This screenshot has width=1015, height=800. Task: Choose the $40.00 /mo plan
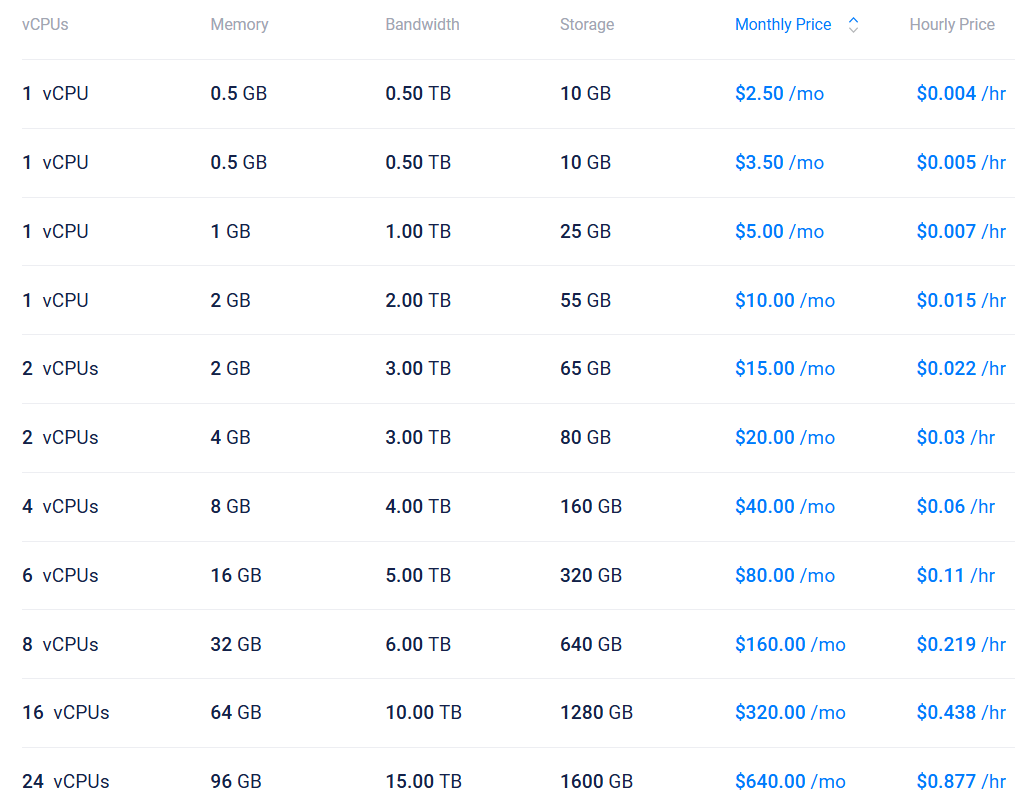pyautogui.click(x=784, y=507)
